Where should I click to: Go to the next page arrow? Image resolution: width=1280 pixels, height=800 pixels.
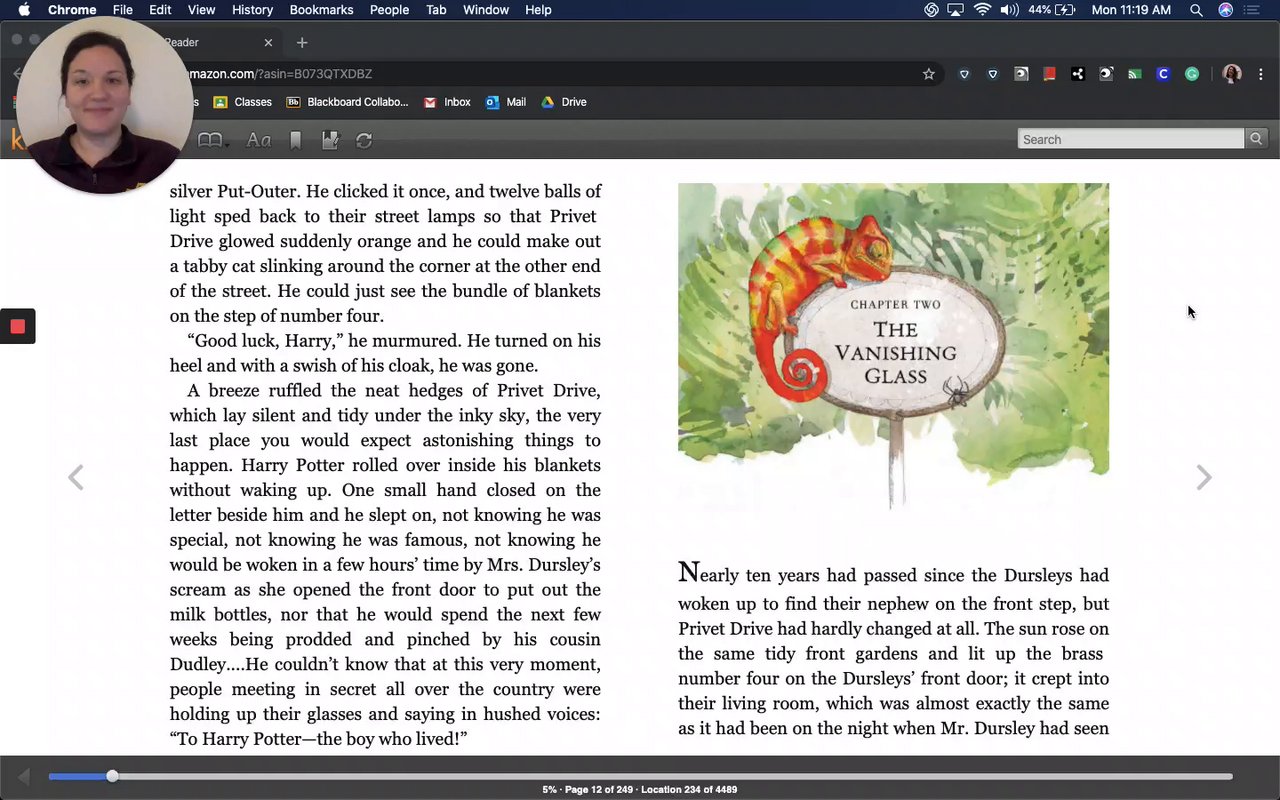click(1204, 478)
